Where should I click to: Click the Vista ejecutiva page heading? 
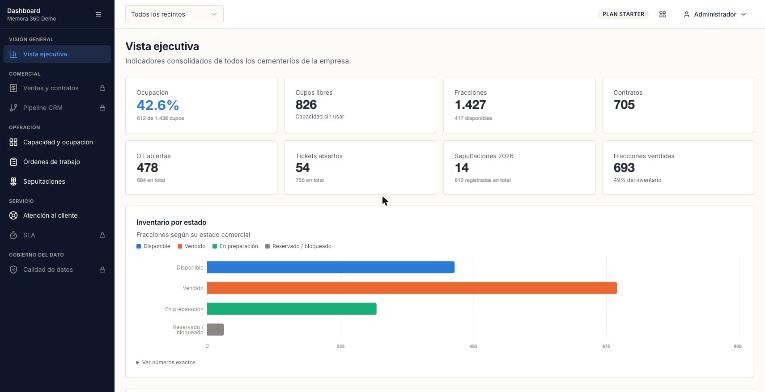click(x=162, y=46)
